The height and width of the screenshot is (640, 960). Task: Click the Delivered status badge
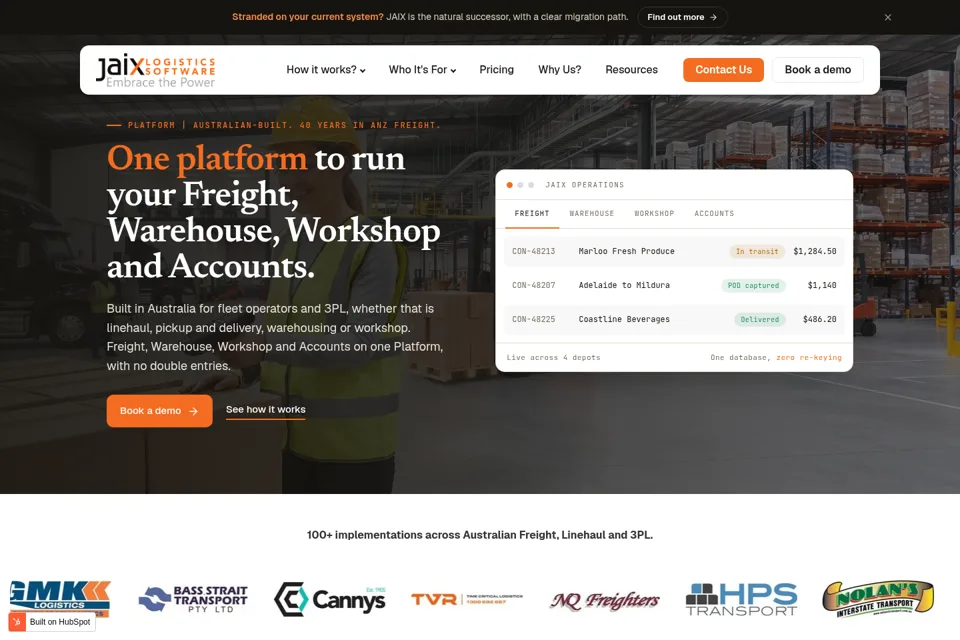[x=759, y=319]
